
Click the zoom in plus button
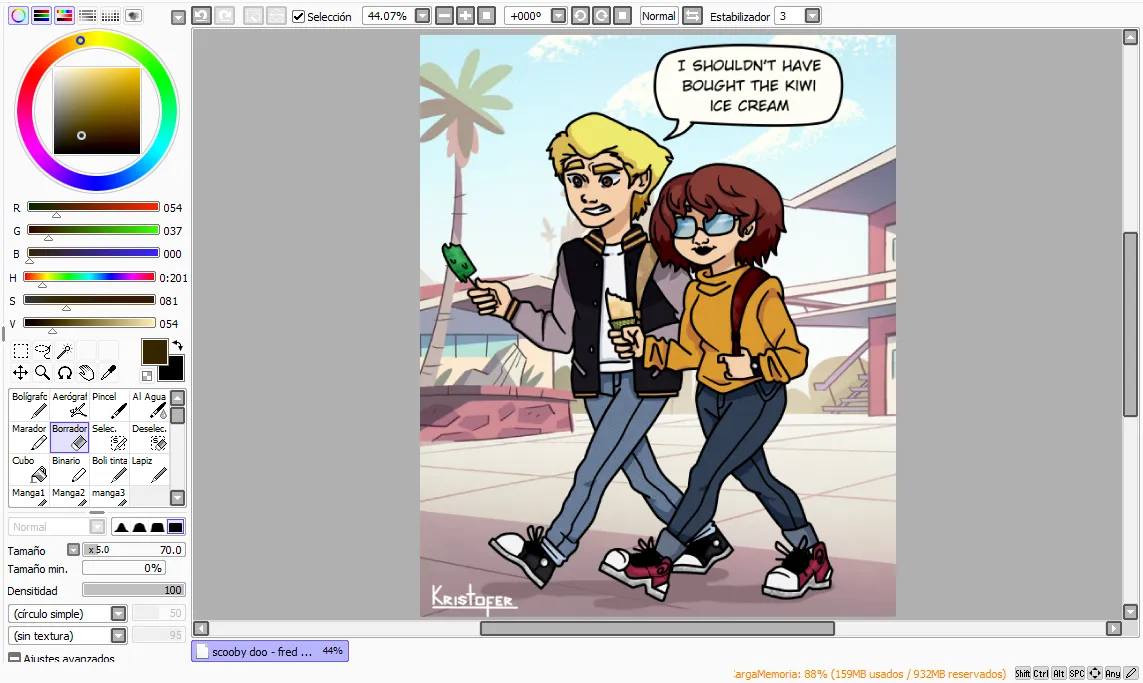(465, 16)
